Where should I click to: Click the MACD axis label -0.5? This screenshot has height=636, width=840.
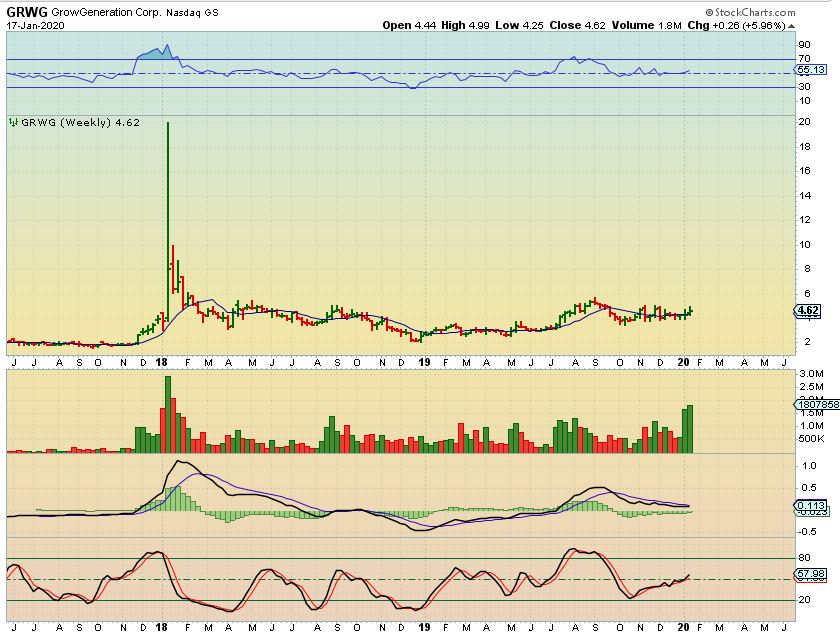[808, 532]
